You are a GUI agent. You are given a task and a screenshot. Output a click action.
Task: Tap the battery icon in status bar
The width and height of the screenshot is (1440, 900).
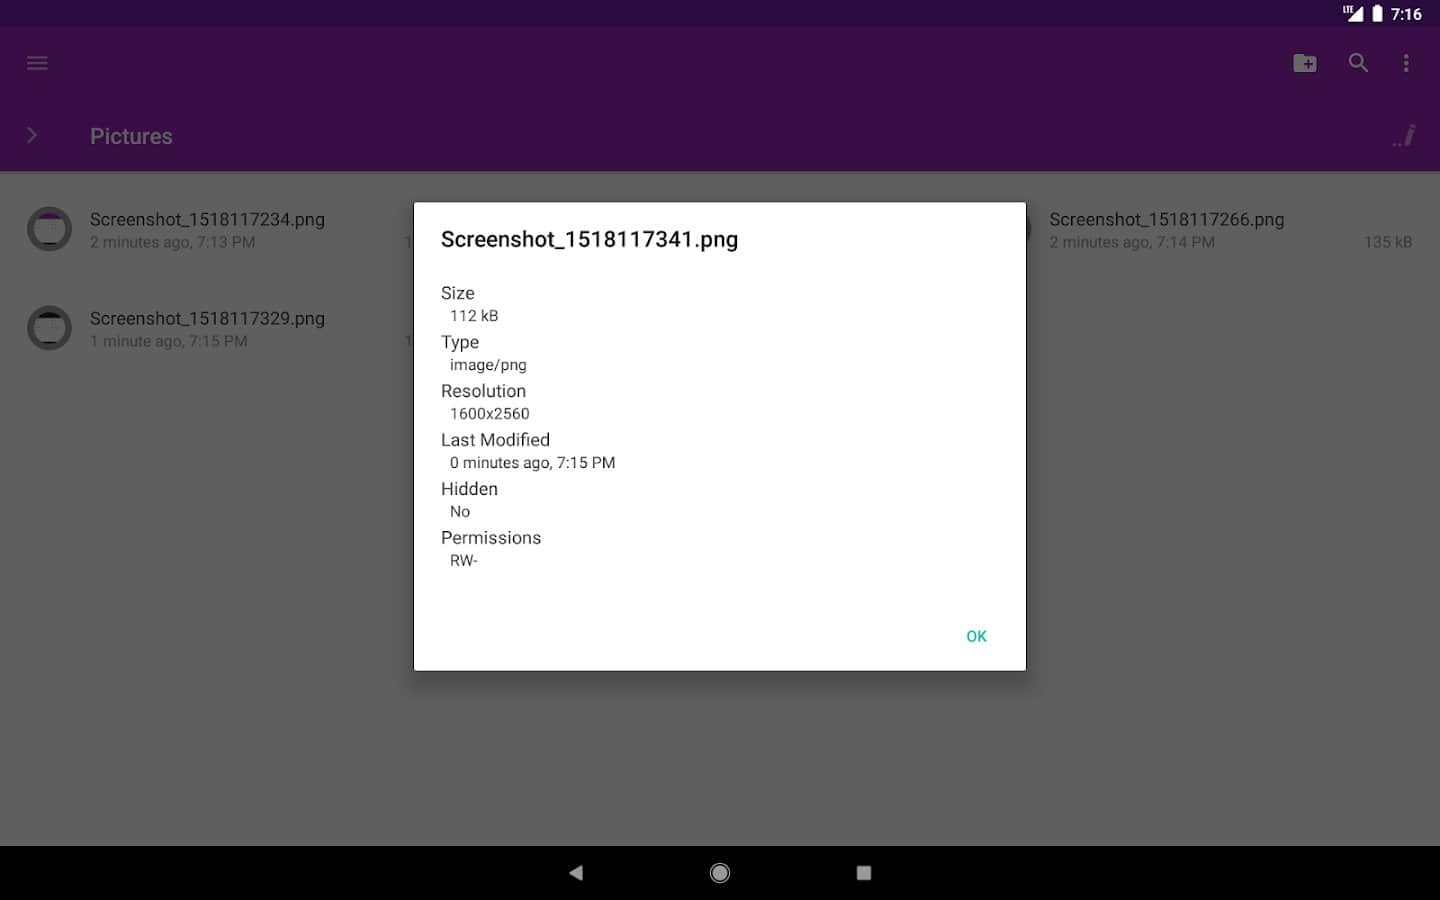(x=1377, y=14)
